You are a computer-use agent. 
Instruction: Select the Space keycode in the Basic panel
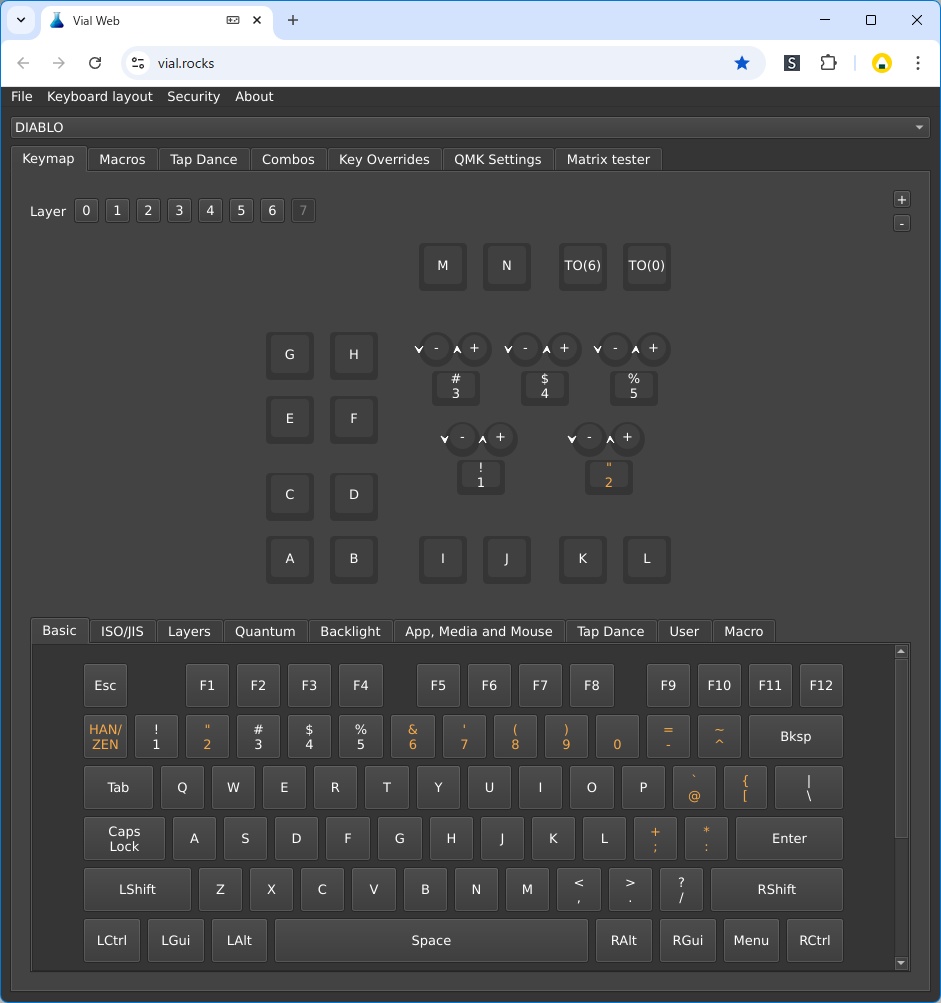point(430,940)
